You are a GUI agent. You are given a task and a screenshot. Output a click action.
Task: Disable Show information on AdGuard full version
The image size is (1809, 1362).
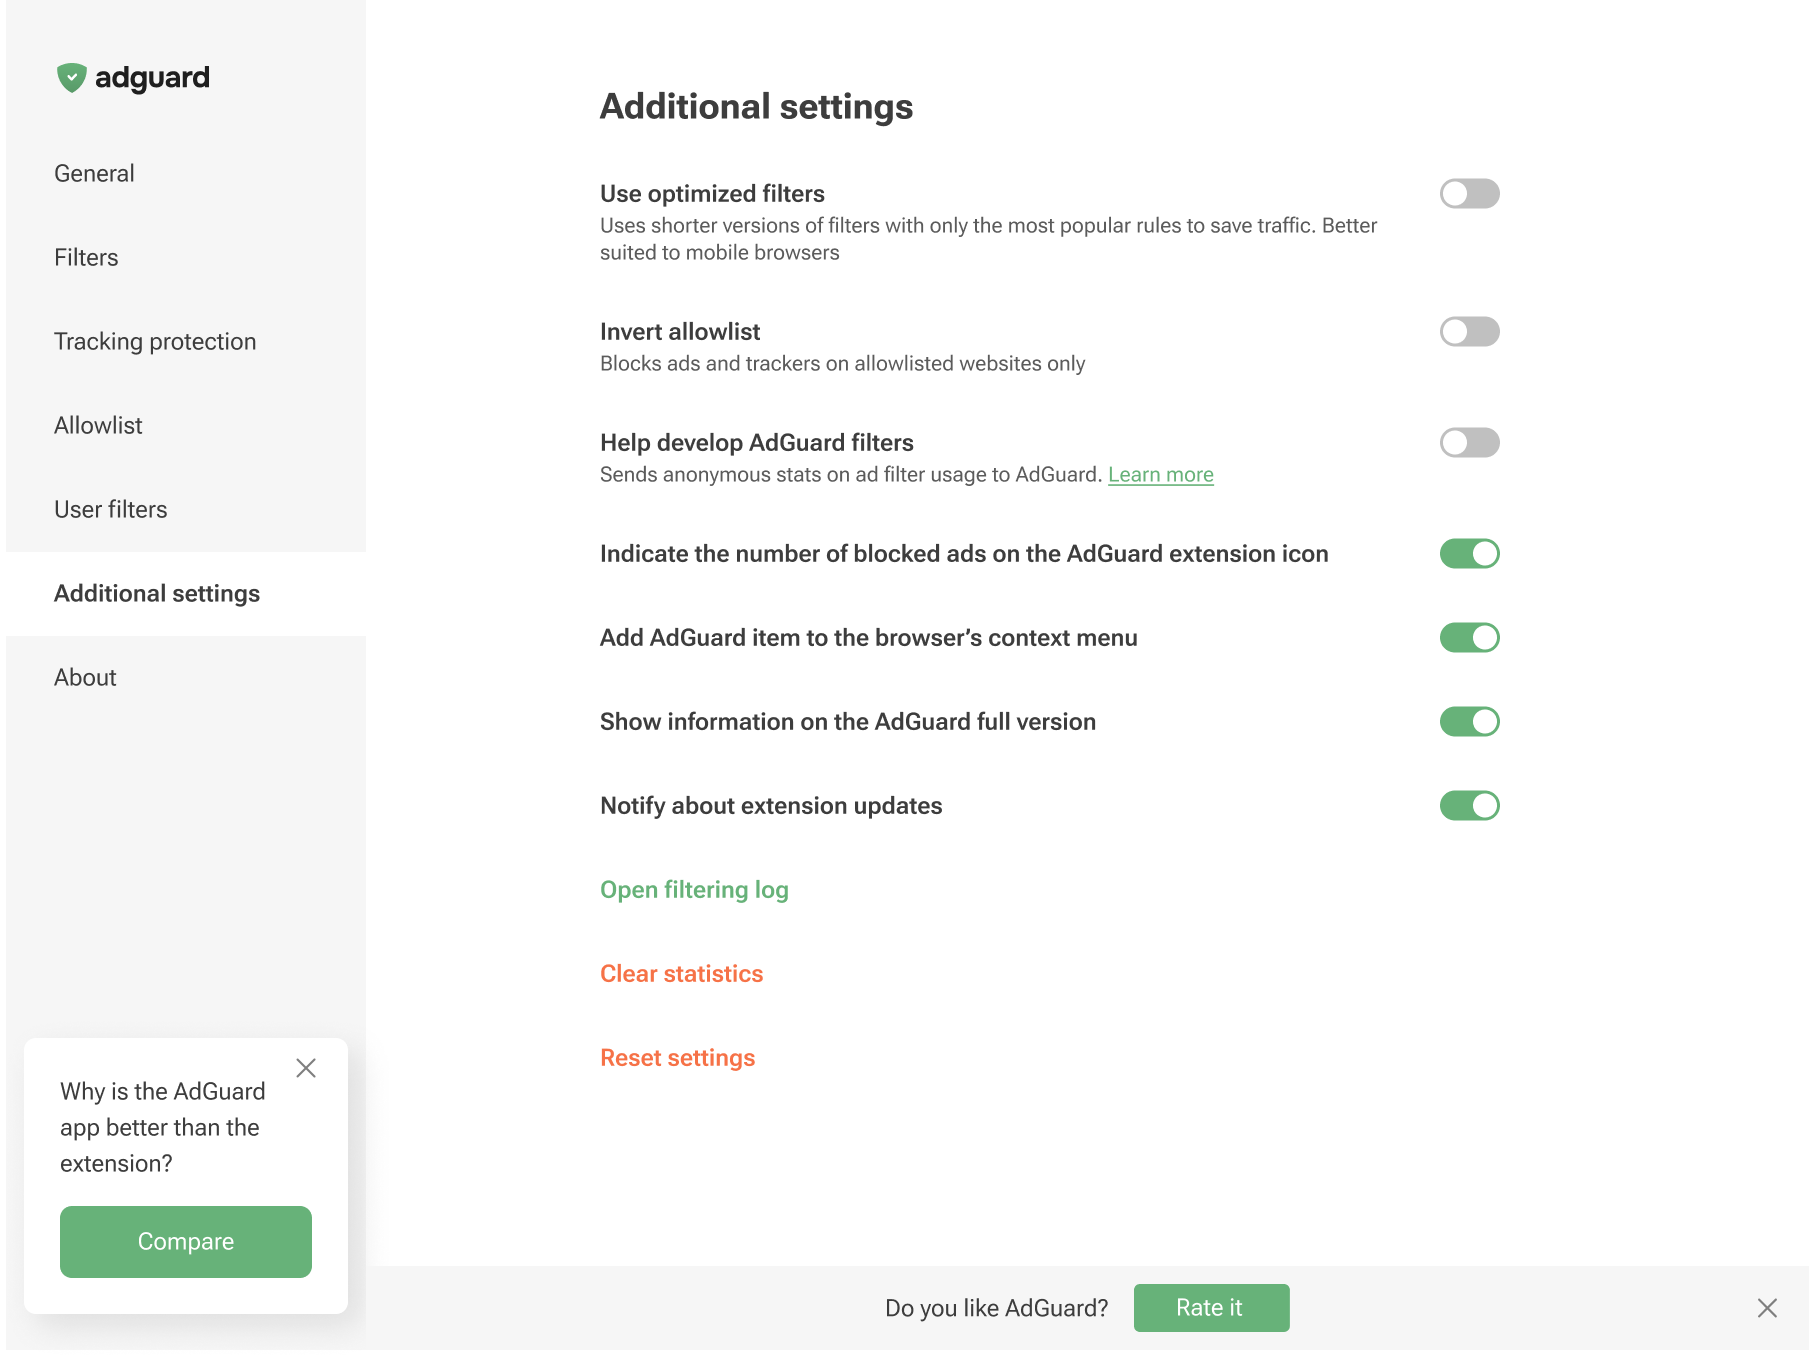[x=1469, y=721]
